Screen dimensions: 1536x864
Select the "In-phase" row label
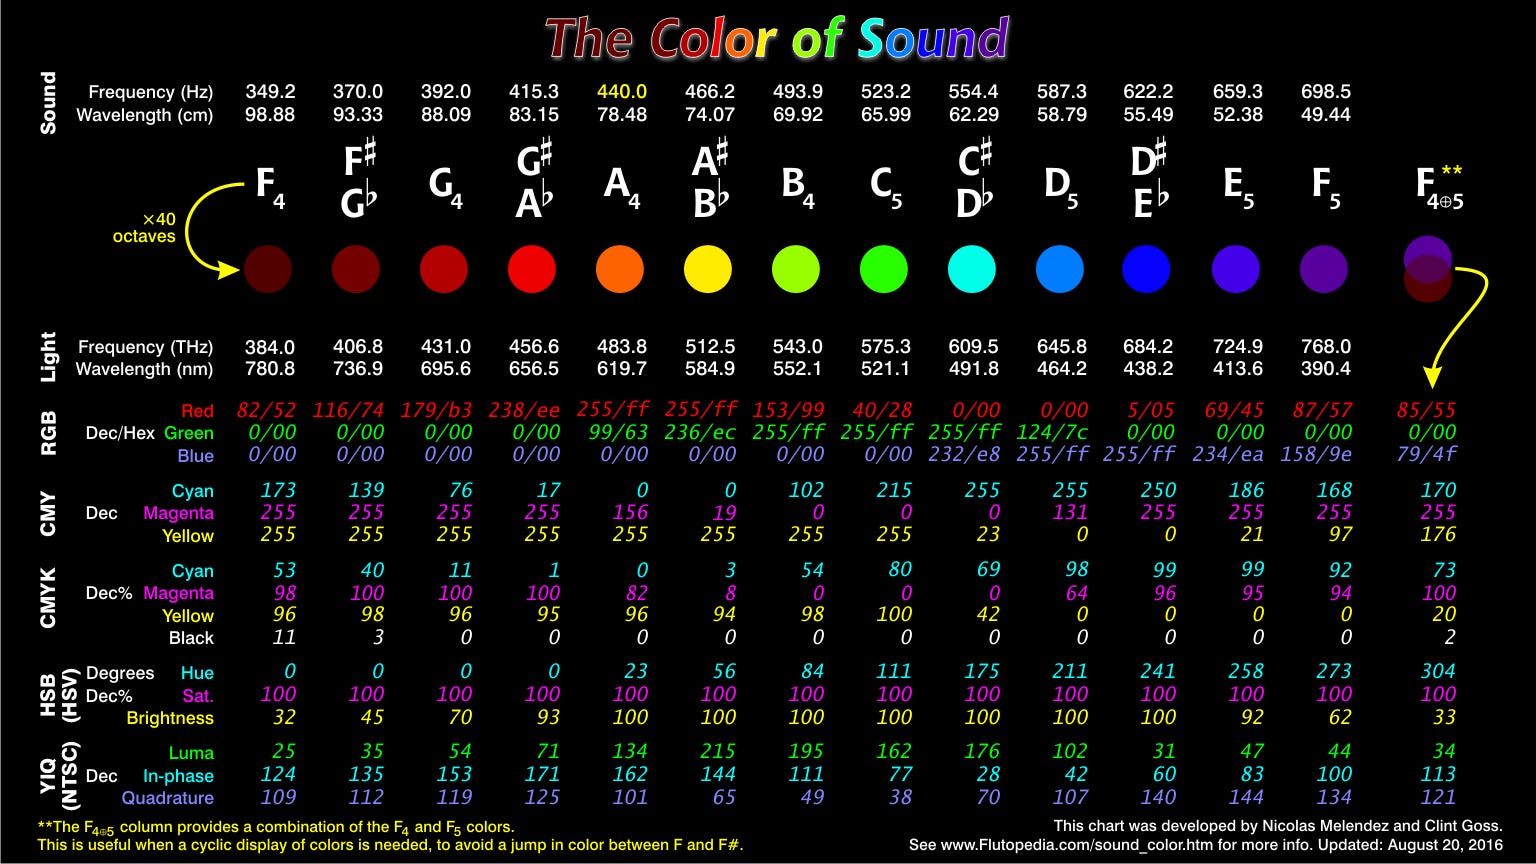tap(178, 776)
